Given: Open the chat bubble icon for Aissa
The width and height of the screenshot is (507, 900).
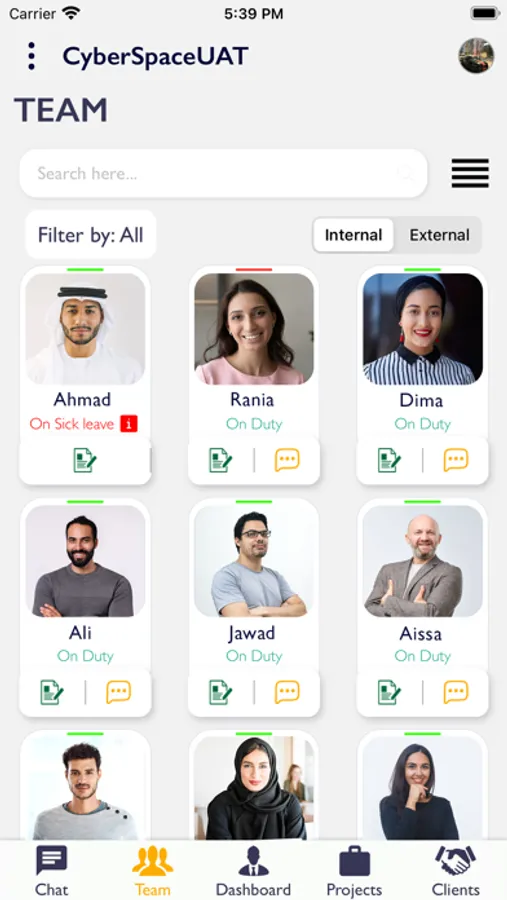Looking at the screenshot, I should coord(456,692).
